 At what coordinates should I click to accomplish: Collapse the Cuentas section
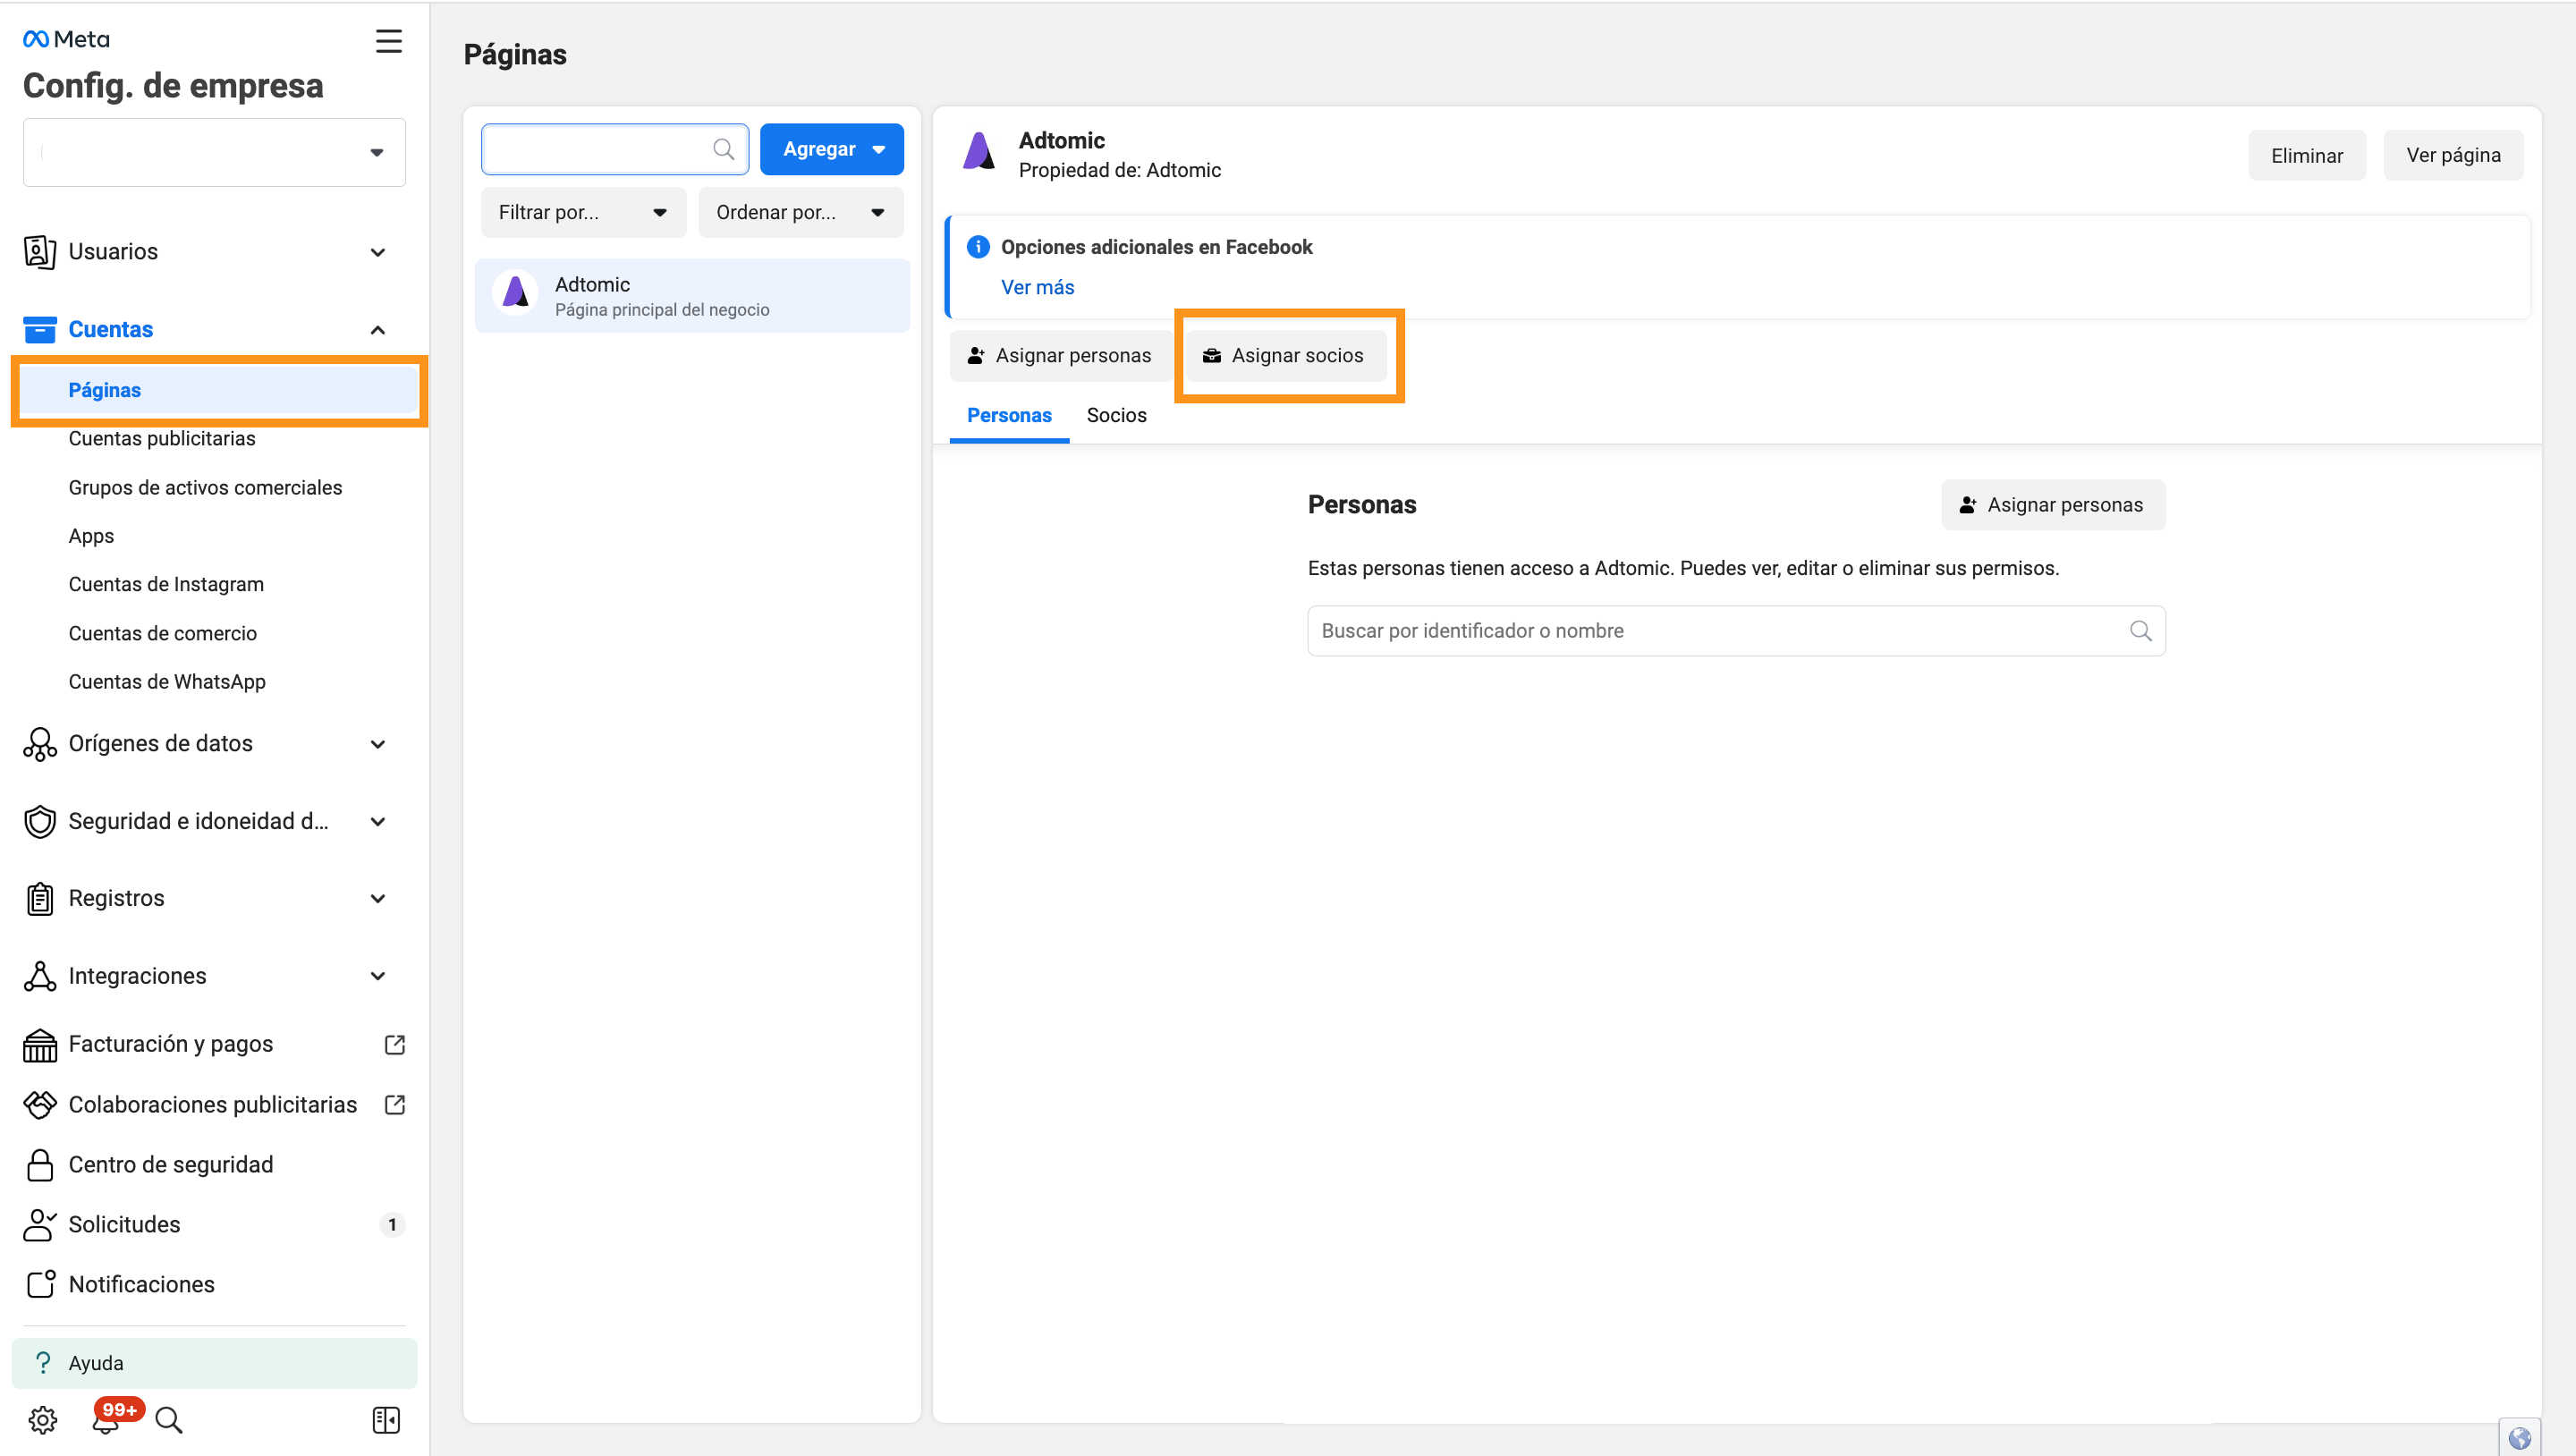point(378,330)
